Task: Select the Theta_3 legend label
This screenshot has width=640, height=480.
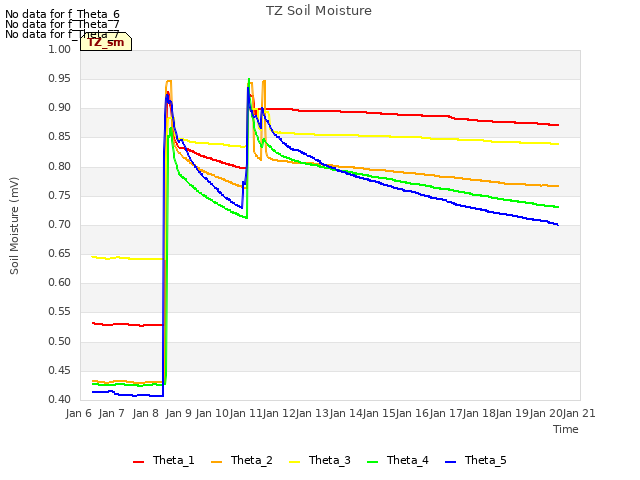Action: [x=329, y=460]
